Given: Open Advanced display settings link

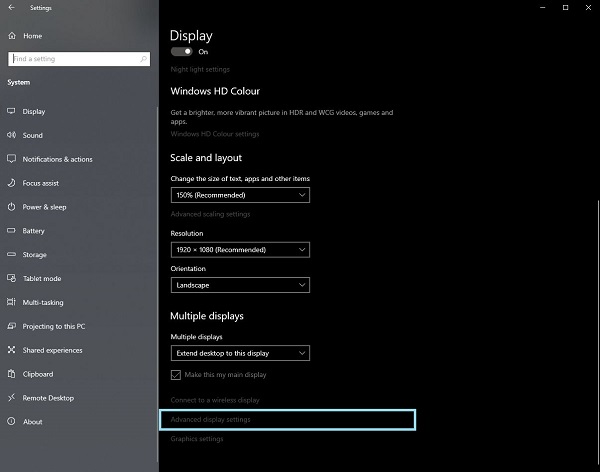Looking at the screenshot, I should (x=211, y=419).
